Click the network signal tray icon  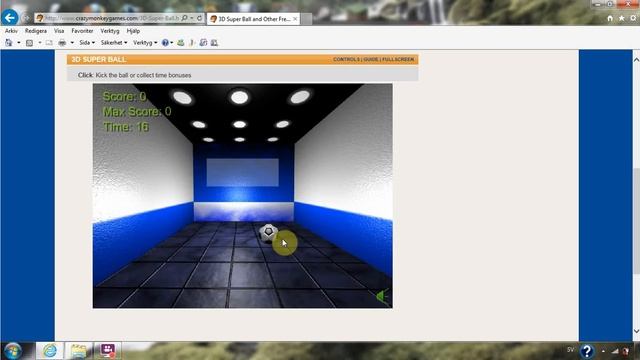pyautogui.click(x=615, y=351)
